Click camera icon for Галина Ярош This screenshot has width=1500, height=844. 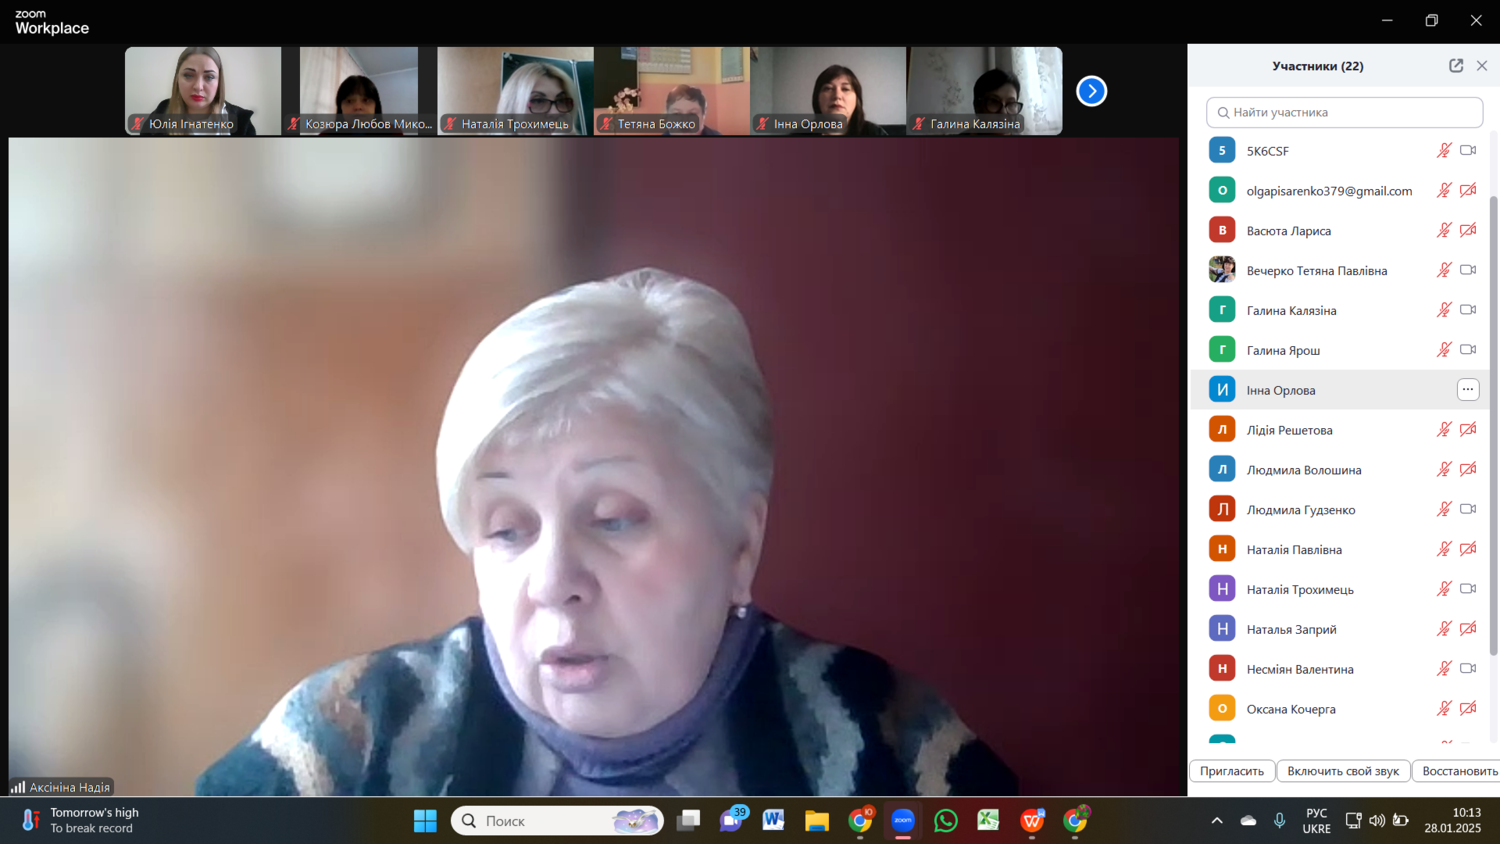click(x=1468, y=350)
